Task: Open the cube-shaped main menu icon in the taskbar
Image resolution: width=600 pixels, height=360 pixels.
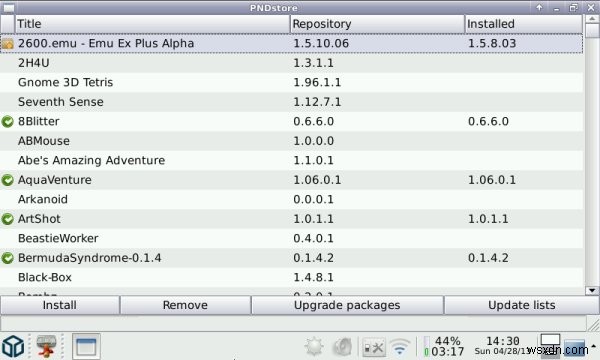Action: (x=13, y=346)
